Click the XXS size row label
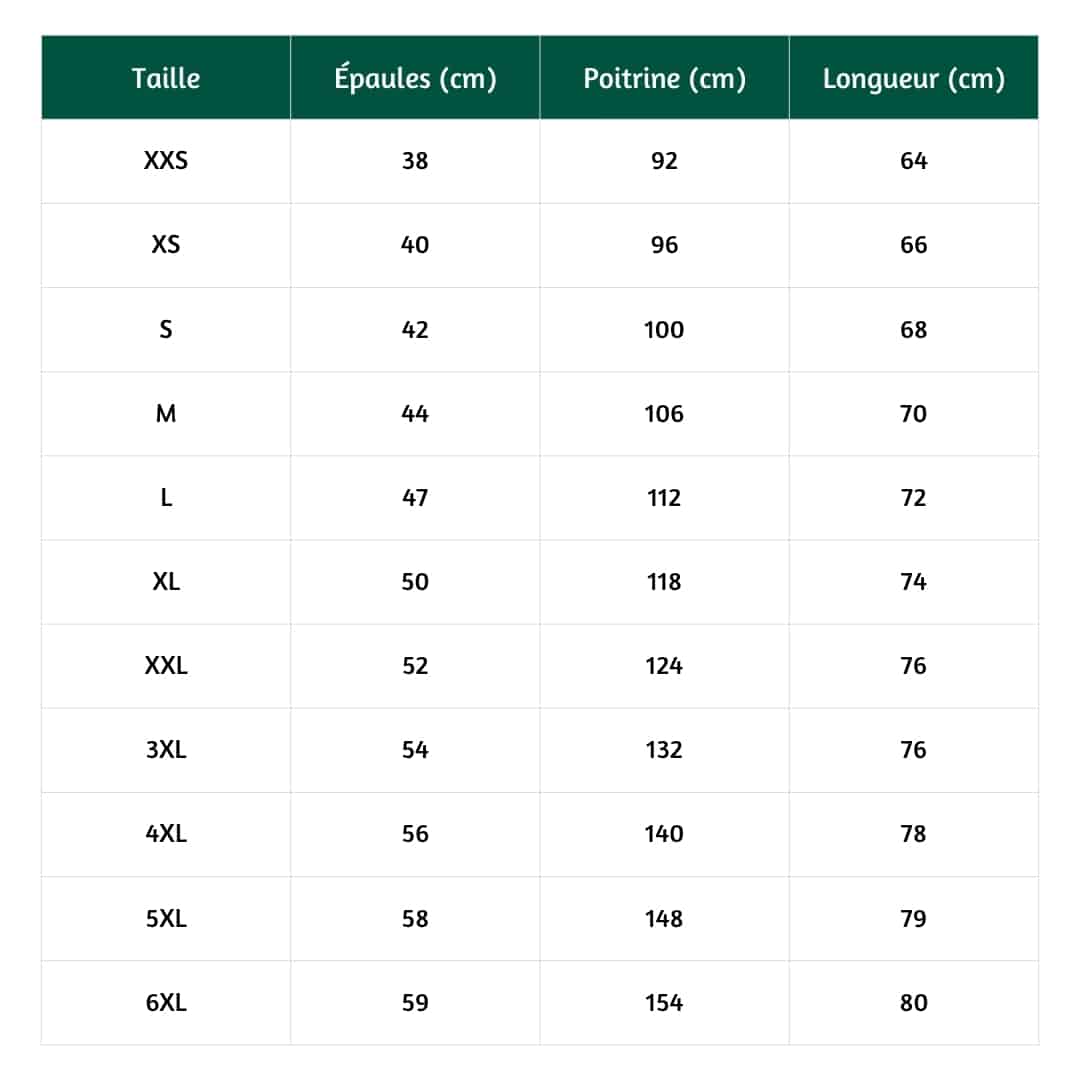Screen dimensions: 1080x1080 tap(166, 161)
